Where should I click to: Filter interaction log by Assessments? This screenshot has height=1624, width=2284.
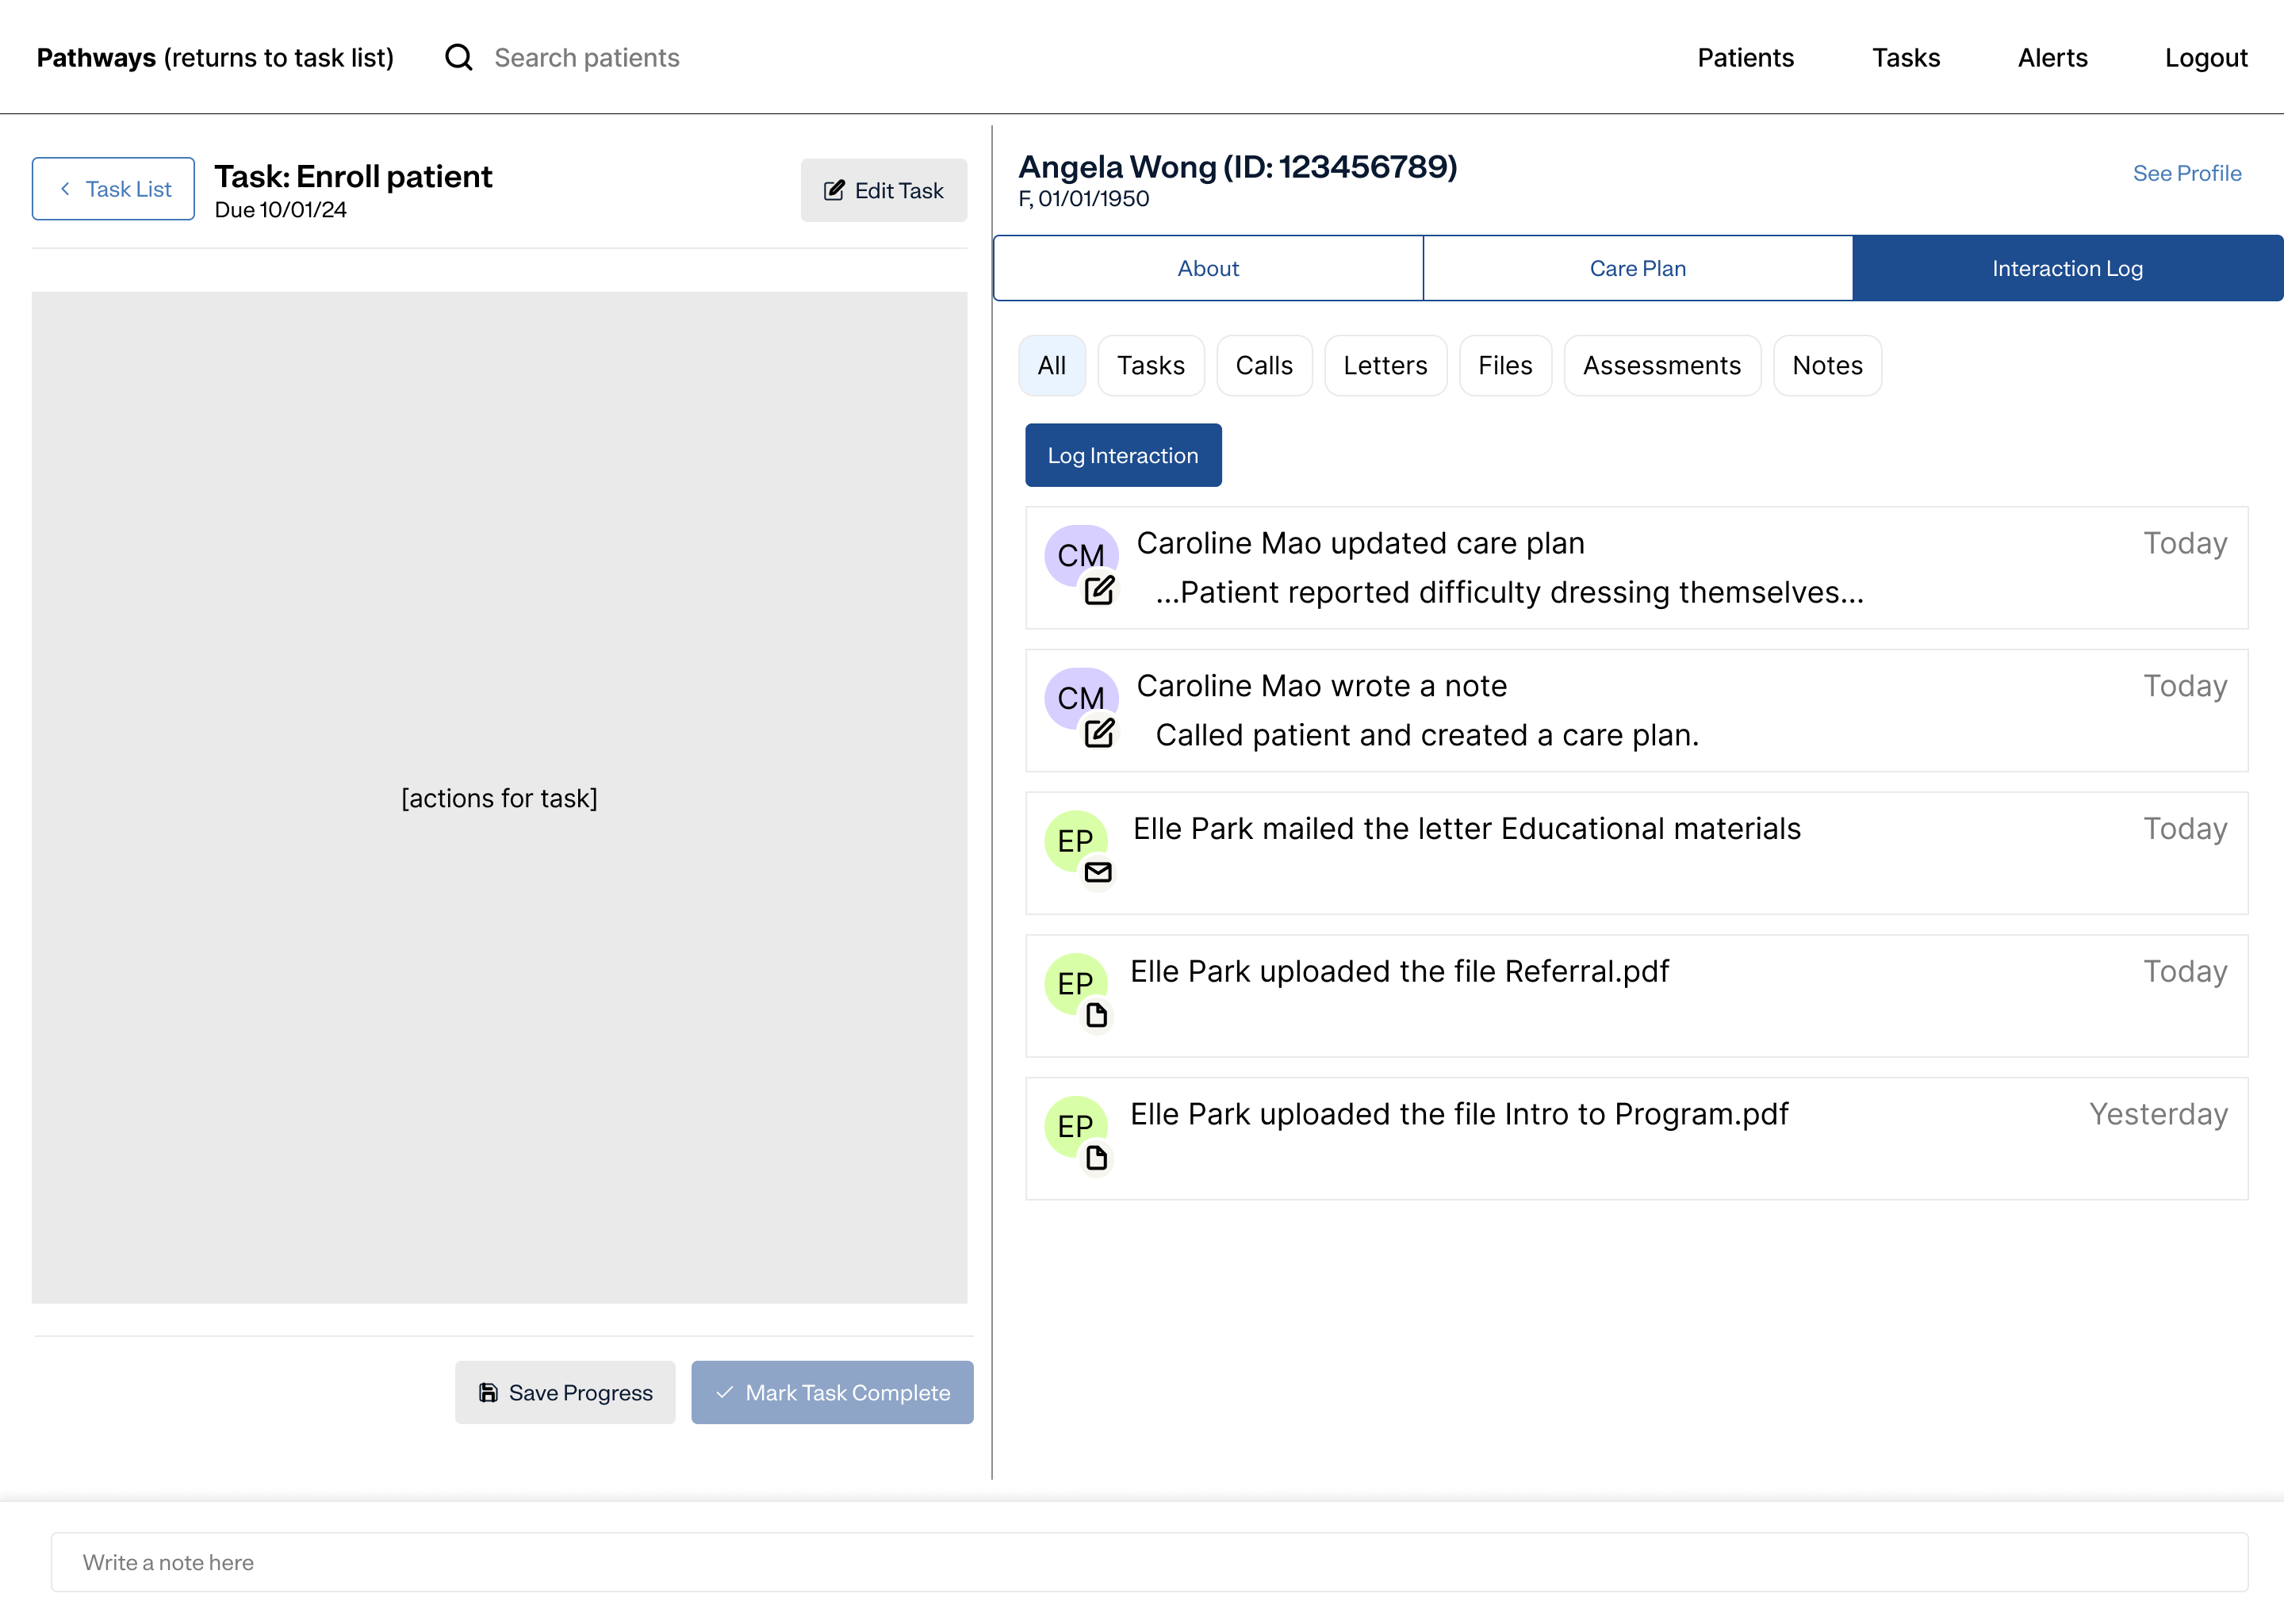point(1662,365)
